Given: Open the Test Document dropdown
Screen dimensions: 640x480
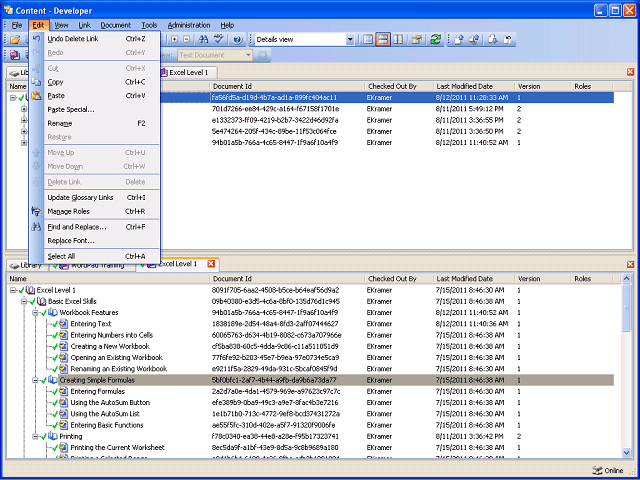Looking at the screenshot, I should 248,55.
